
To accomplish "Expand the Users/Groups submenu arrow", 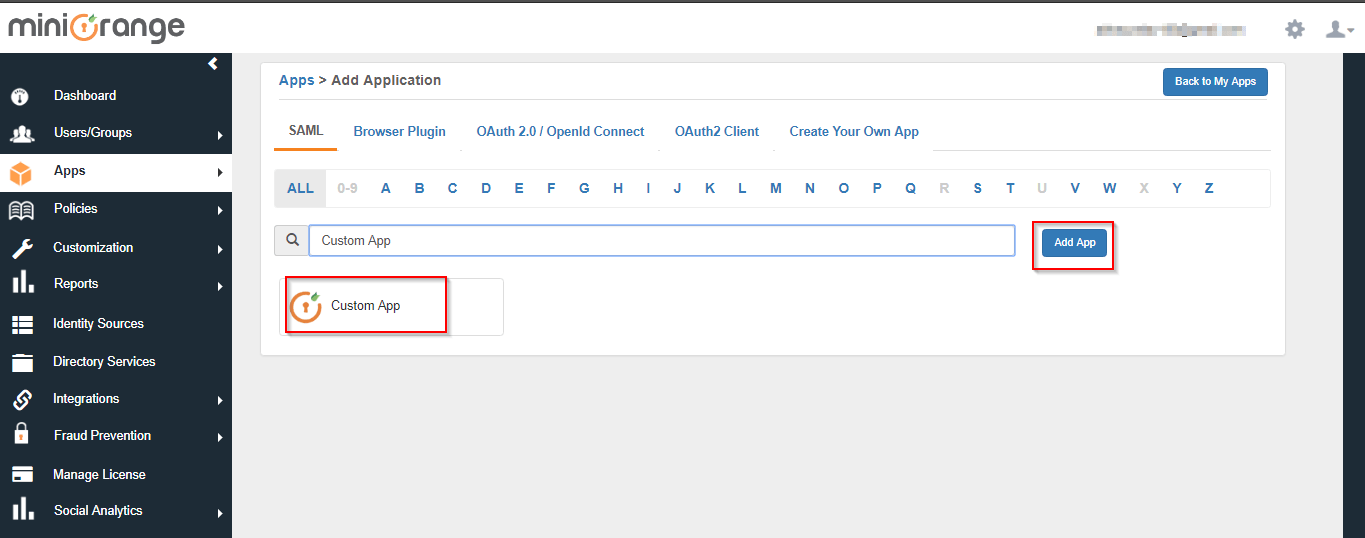I will click(220, 135).
